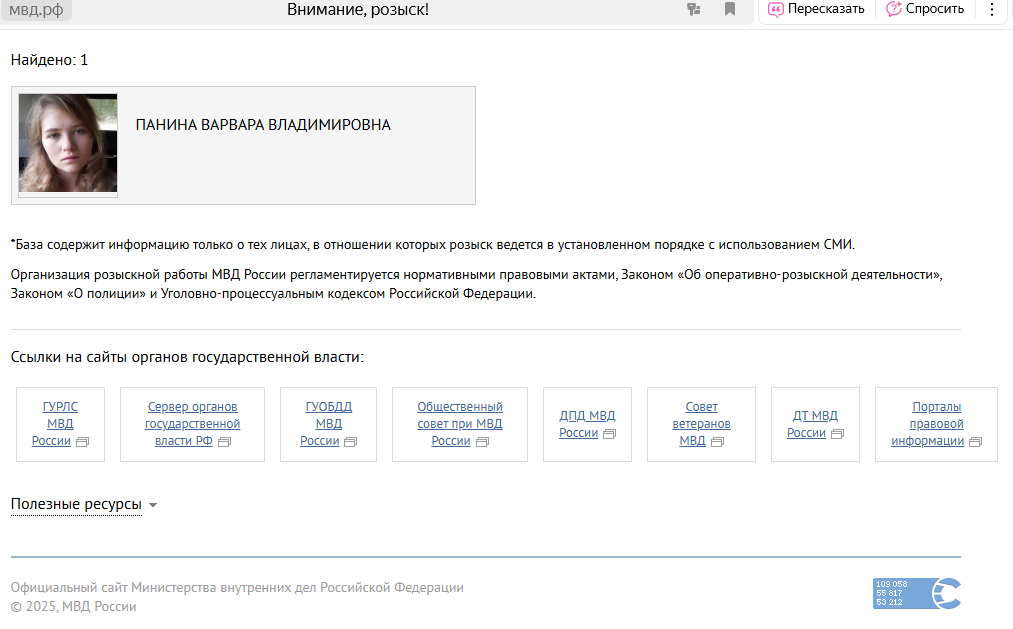Click the heading Ссылки на сайты органов государственной власти
The width and height of the screenshot is (1013, 629).
point(187,357)
